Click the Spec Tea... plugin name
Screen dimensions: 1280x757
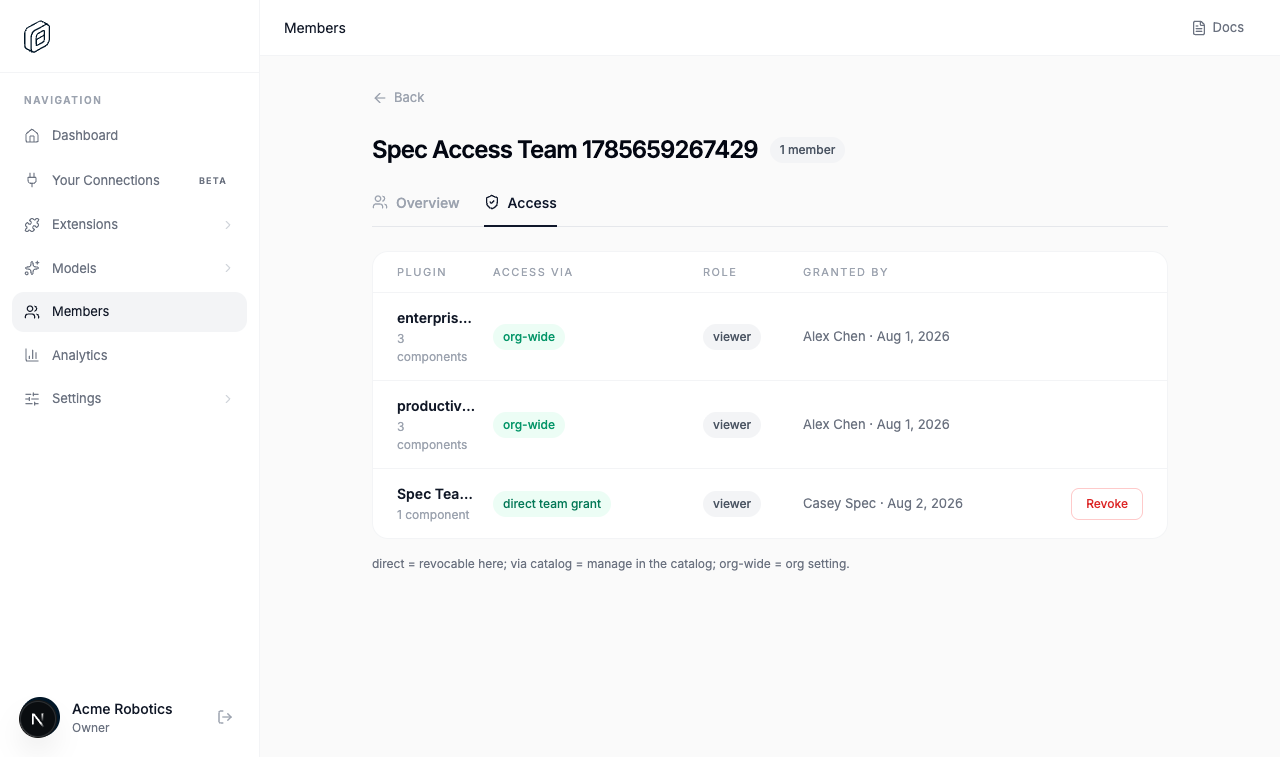click(435, 494)
